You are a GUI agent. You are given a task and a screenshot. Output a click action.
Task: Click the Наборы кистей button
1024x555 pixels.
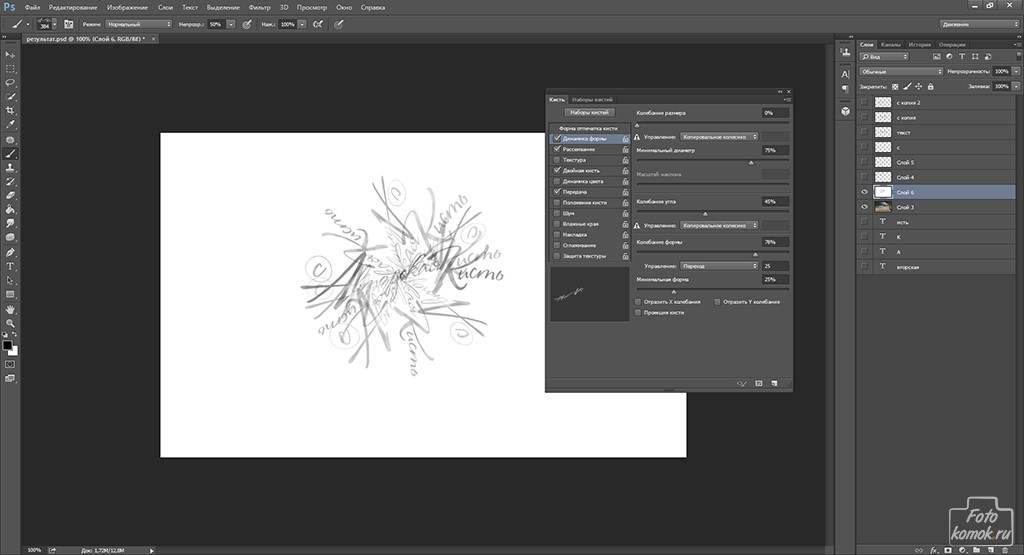pos(589,112)
